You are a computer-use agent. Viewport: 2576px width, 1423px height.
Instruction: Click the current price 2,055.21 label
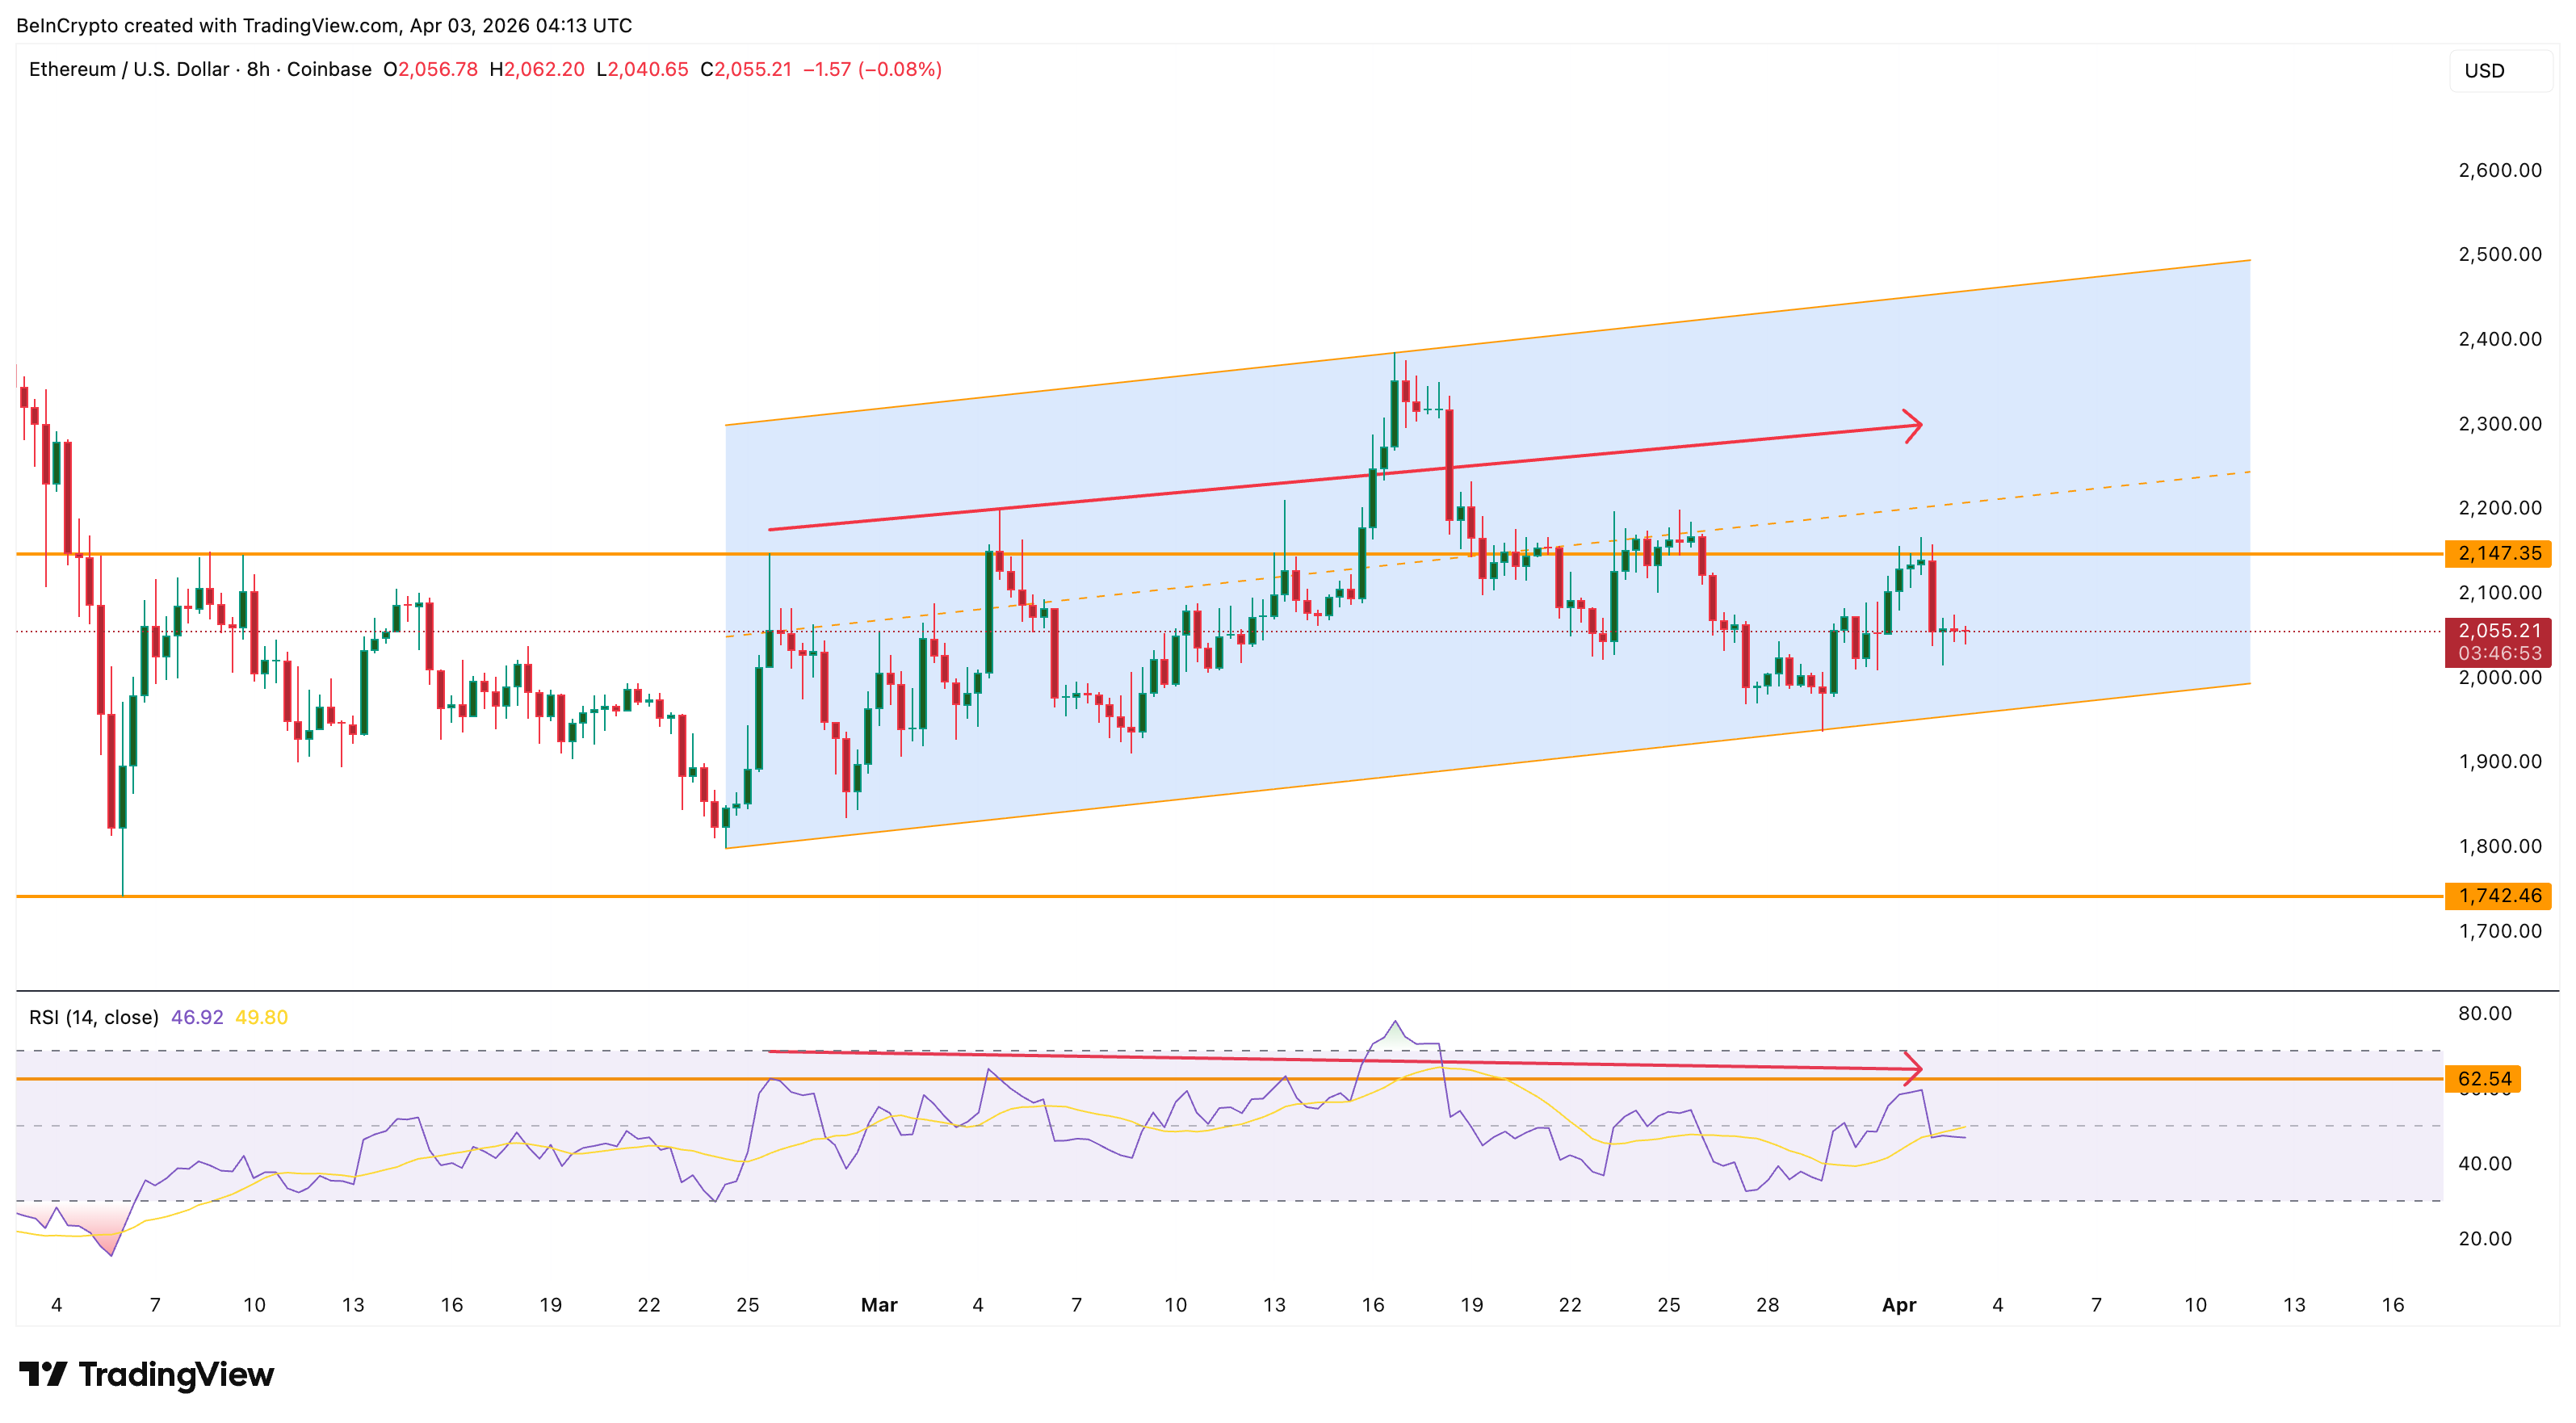tap(2497, 631)
